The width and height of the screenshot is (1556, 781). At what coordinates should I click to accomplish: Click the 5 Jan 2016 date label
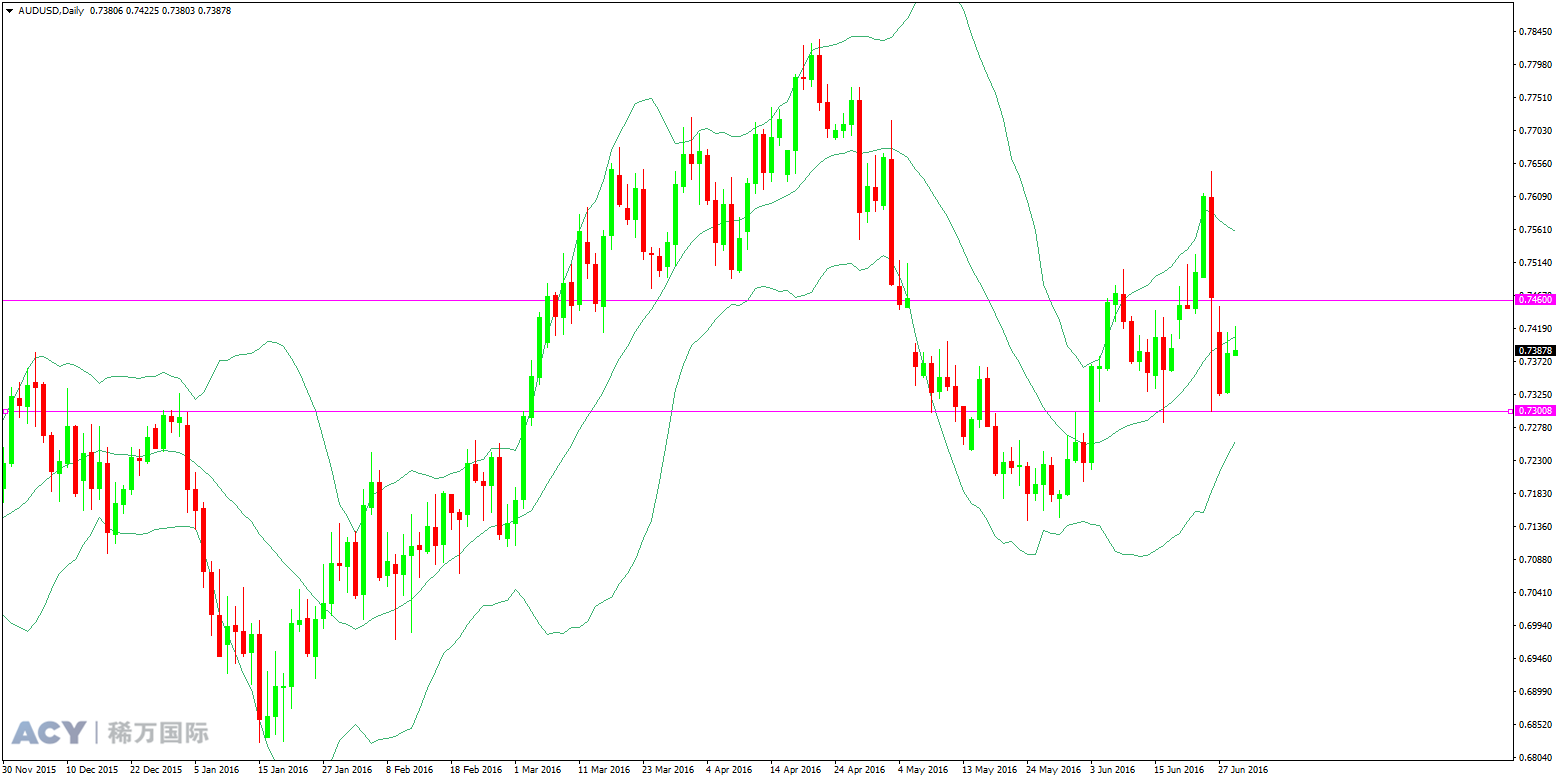217,771
